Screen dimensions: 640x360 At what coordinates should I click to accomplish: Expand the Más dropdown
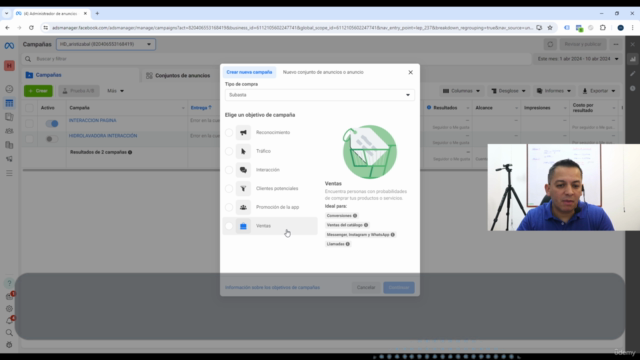[116, 91]
